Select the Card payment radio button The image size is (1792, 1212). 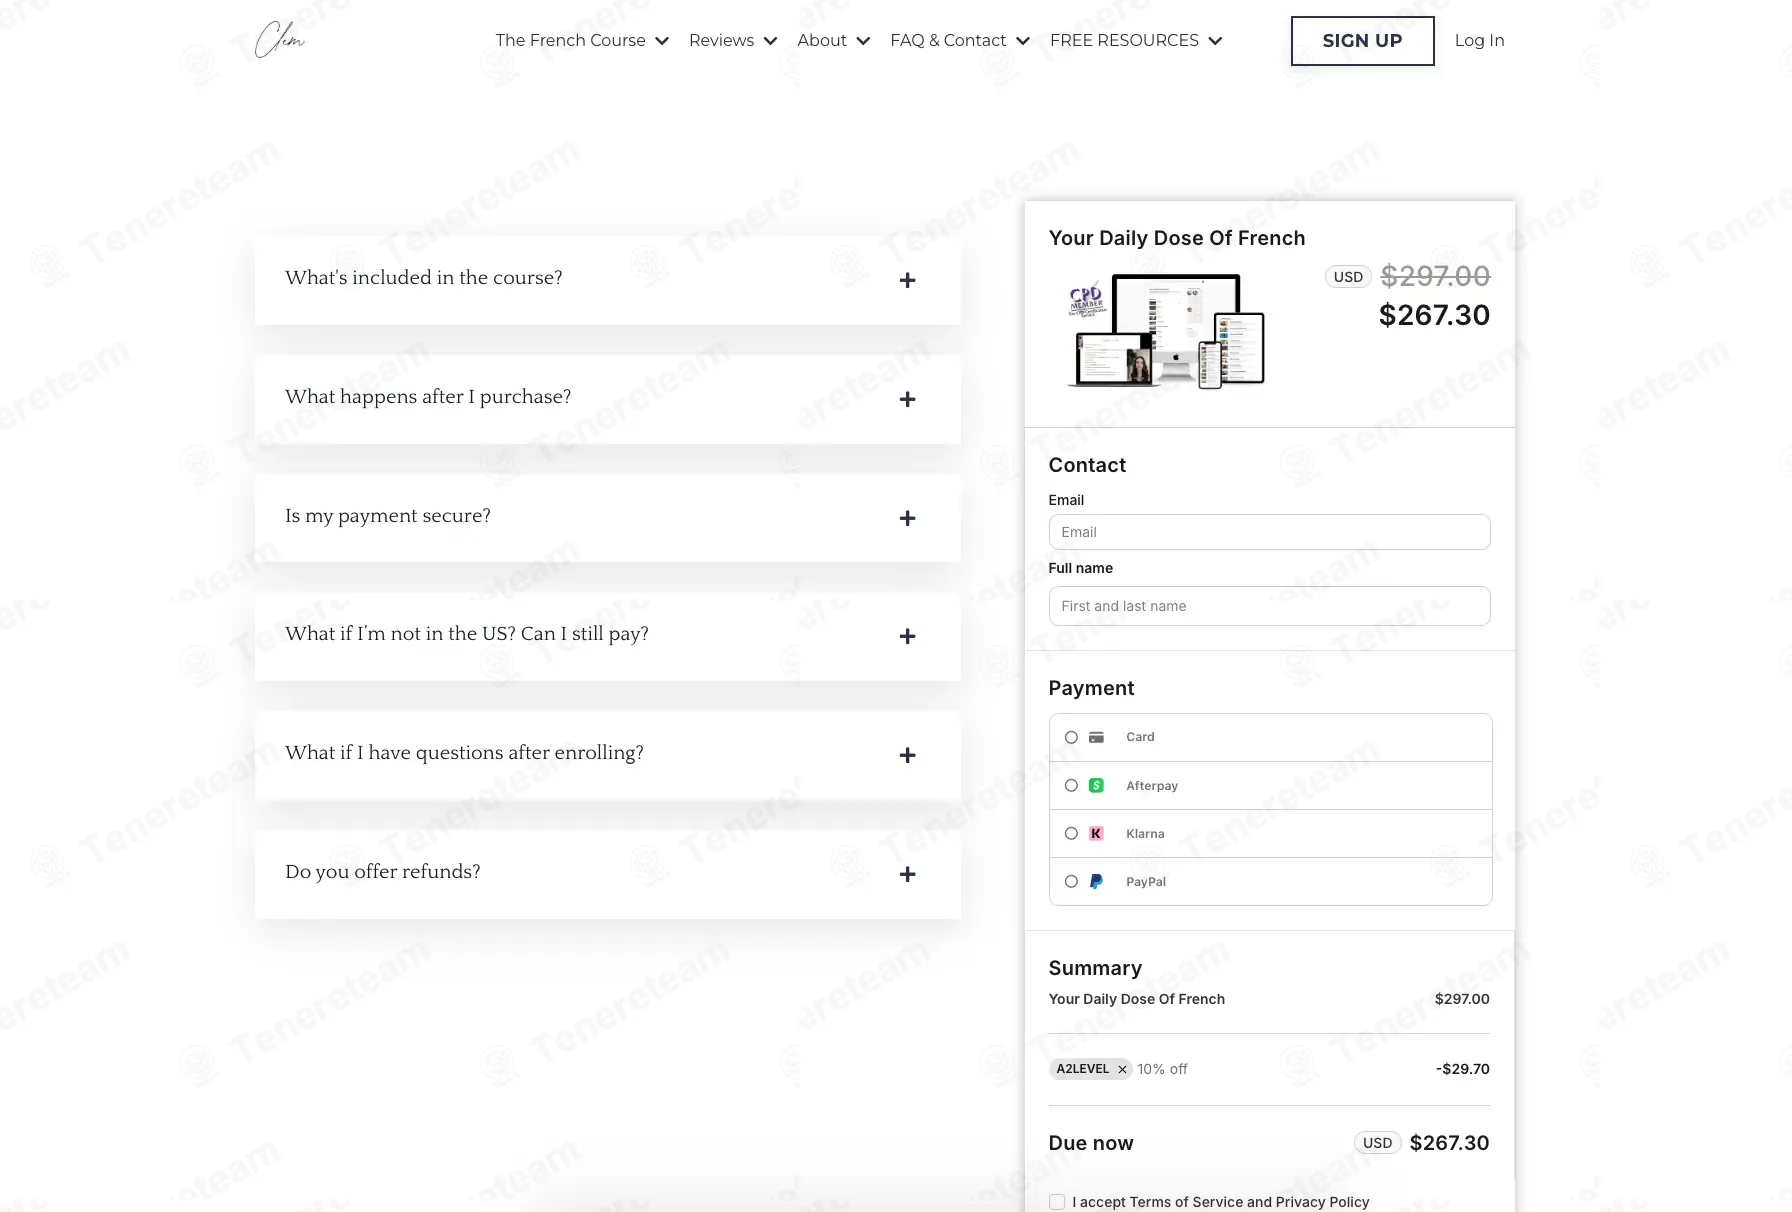pyautogui.click(x=1071, y=737)
